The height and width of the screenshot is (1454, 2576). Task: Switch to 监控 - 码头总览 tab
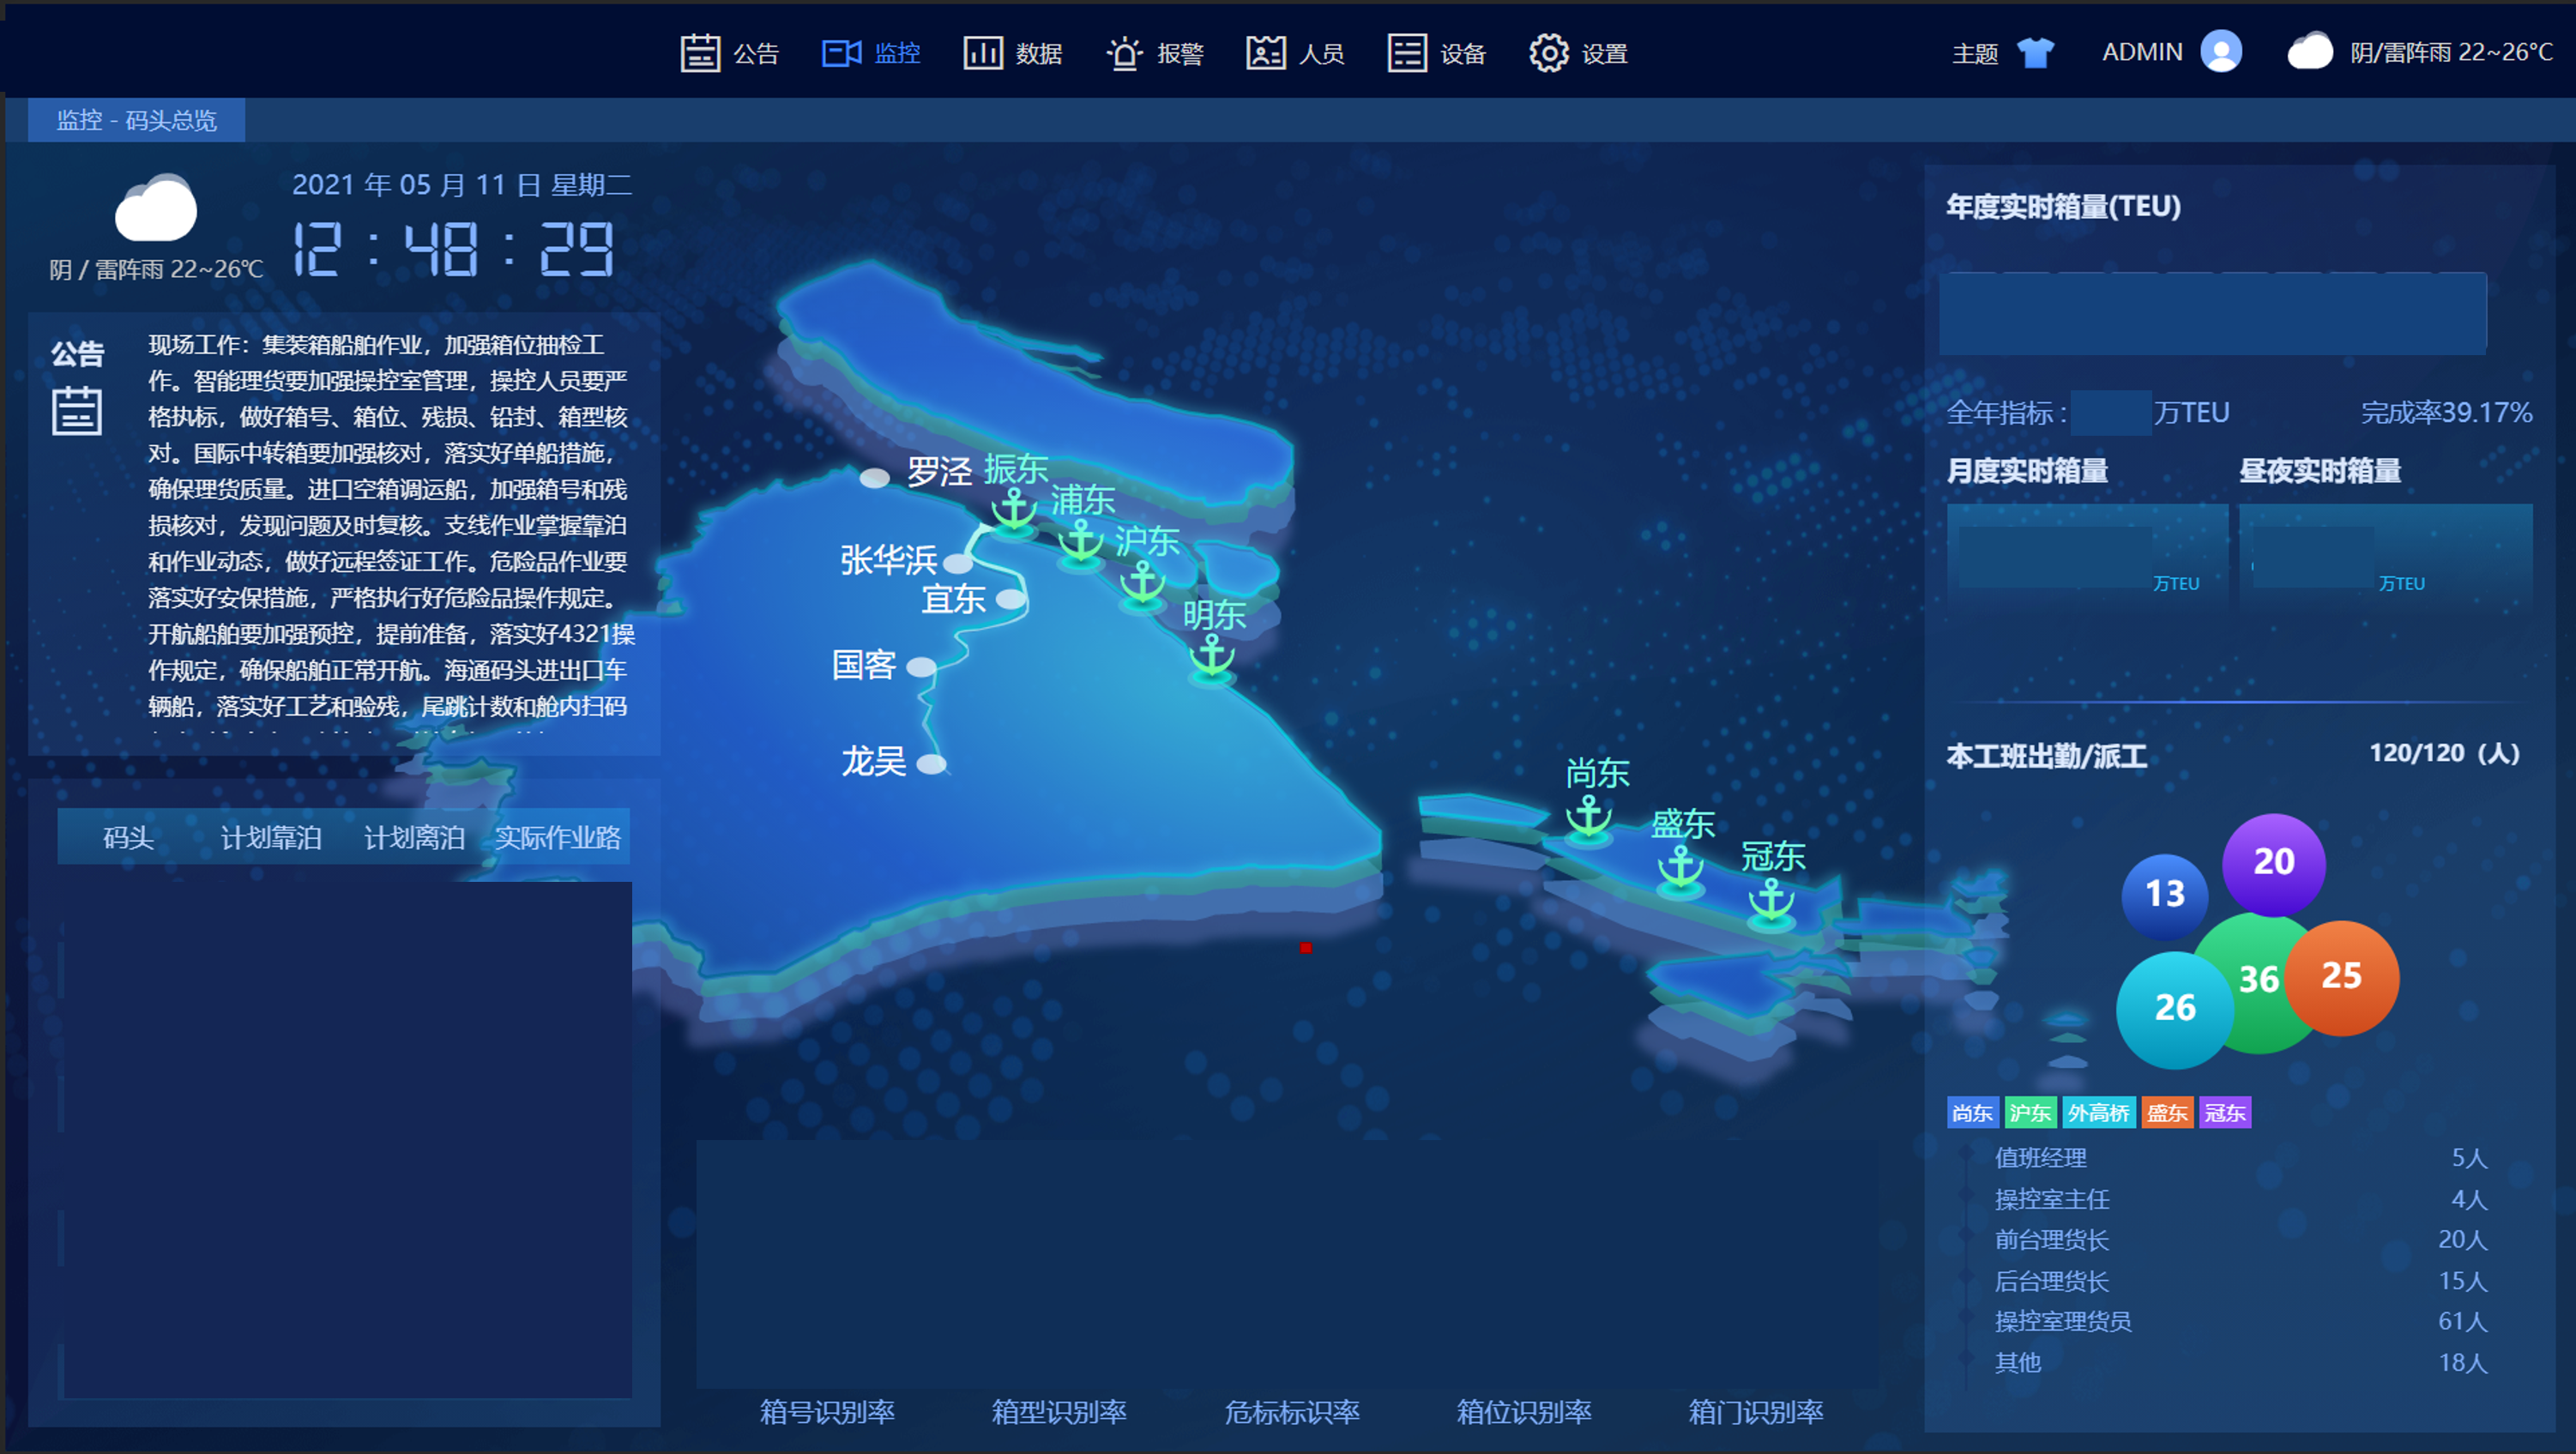(x=136, y=120)
